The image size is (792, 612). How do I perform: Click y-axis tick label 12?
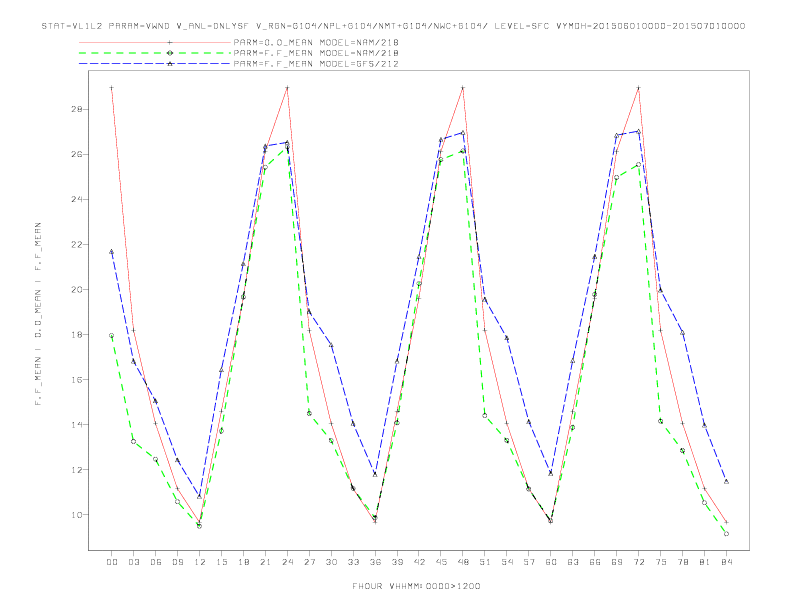click(75, 470)
